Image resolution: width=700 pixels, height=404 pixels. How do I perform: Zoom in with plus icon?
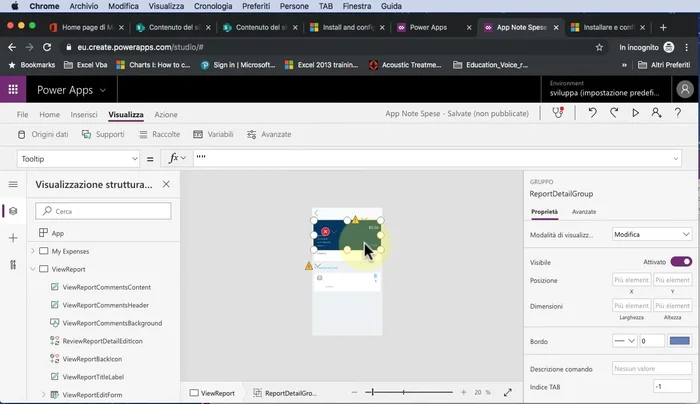click(x=463, y=392)
